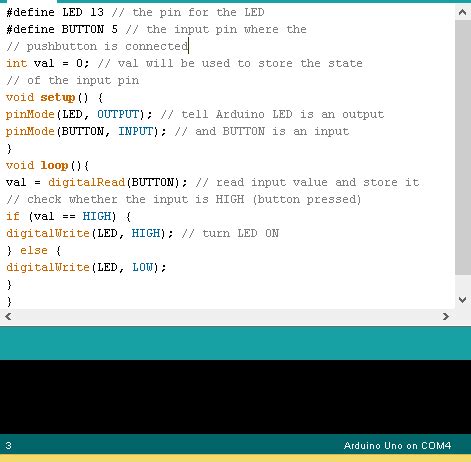471x462 pixels.
Task: Click the vertical scrollbar thumb
Action: (x=463, y=147)
